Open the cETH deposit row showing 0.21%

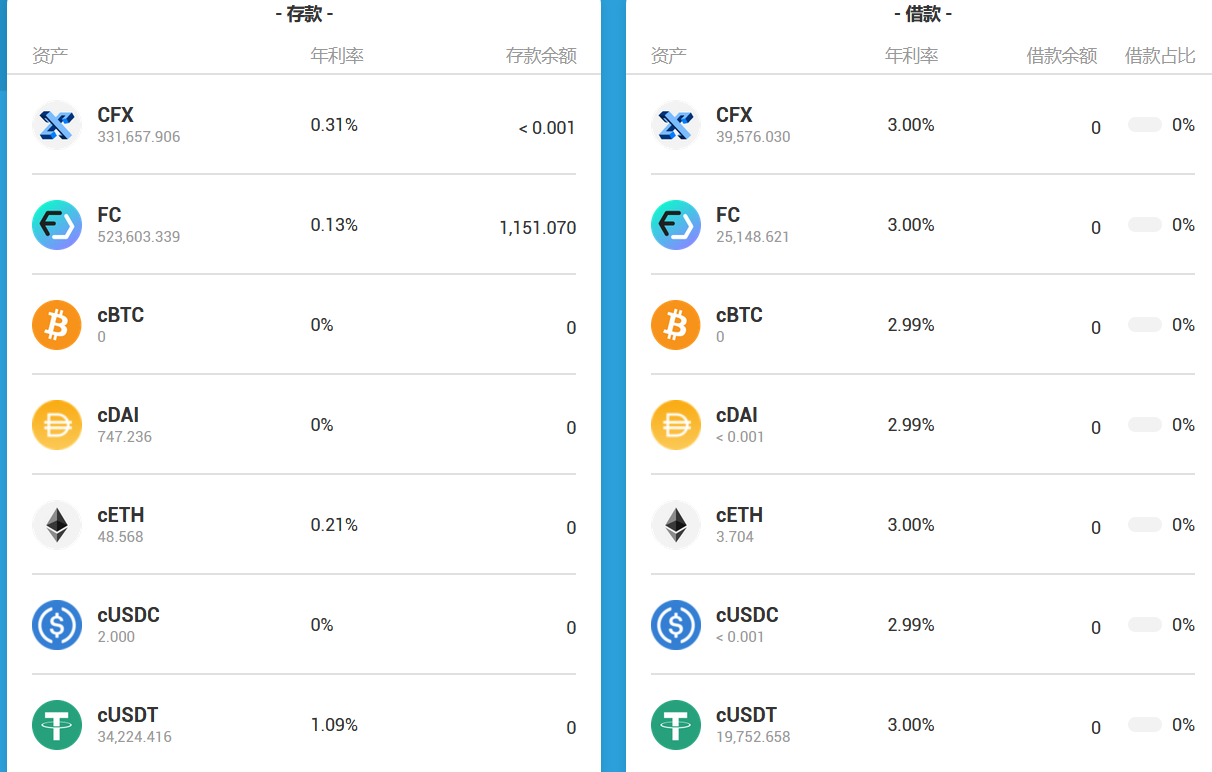304,525
